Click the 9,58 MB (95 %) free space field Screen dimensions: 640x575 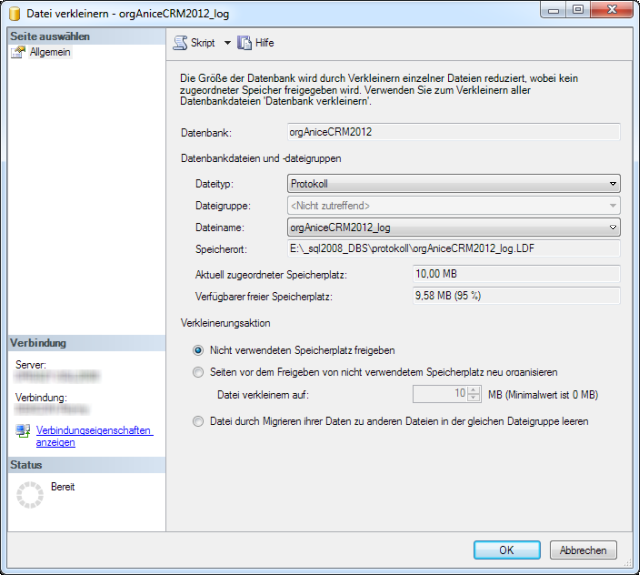coord(516,296)
